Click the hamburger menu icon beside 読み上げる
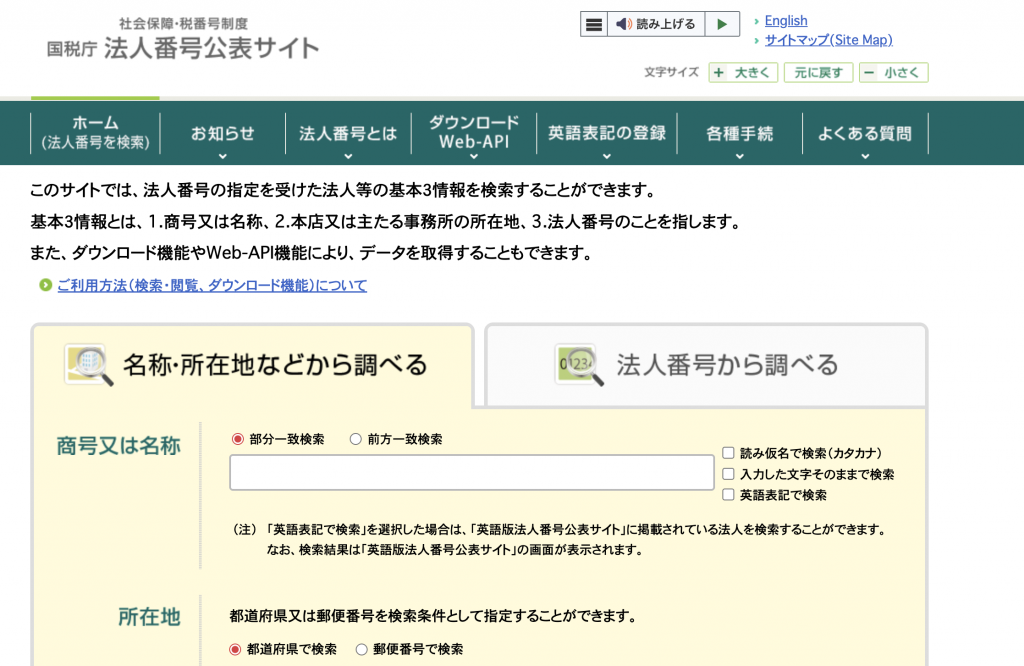Screen dimensions: 1024x666 594,24
